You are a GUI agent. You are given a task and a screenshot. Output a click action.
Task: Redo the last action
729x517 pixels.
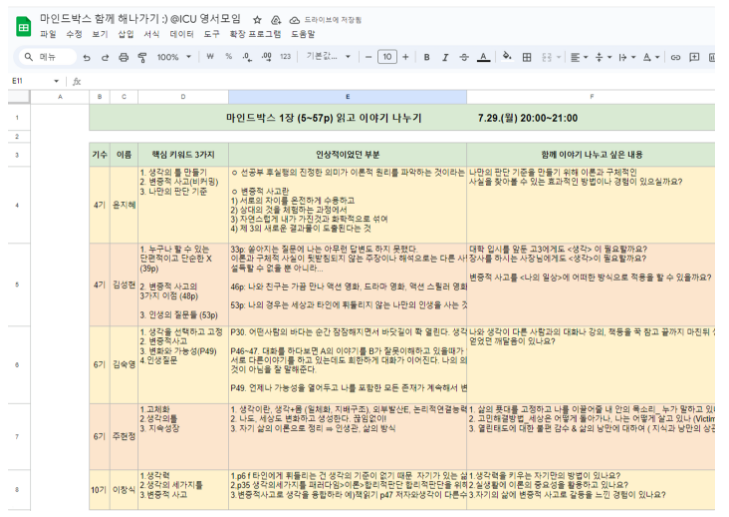tap(105, 57)
